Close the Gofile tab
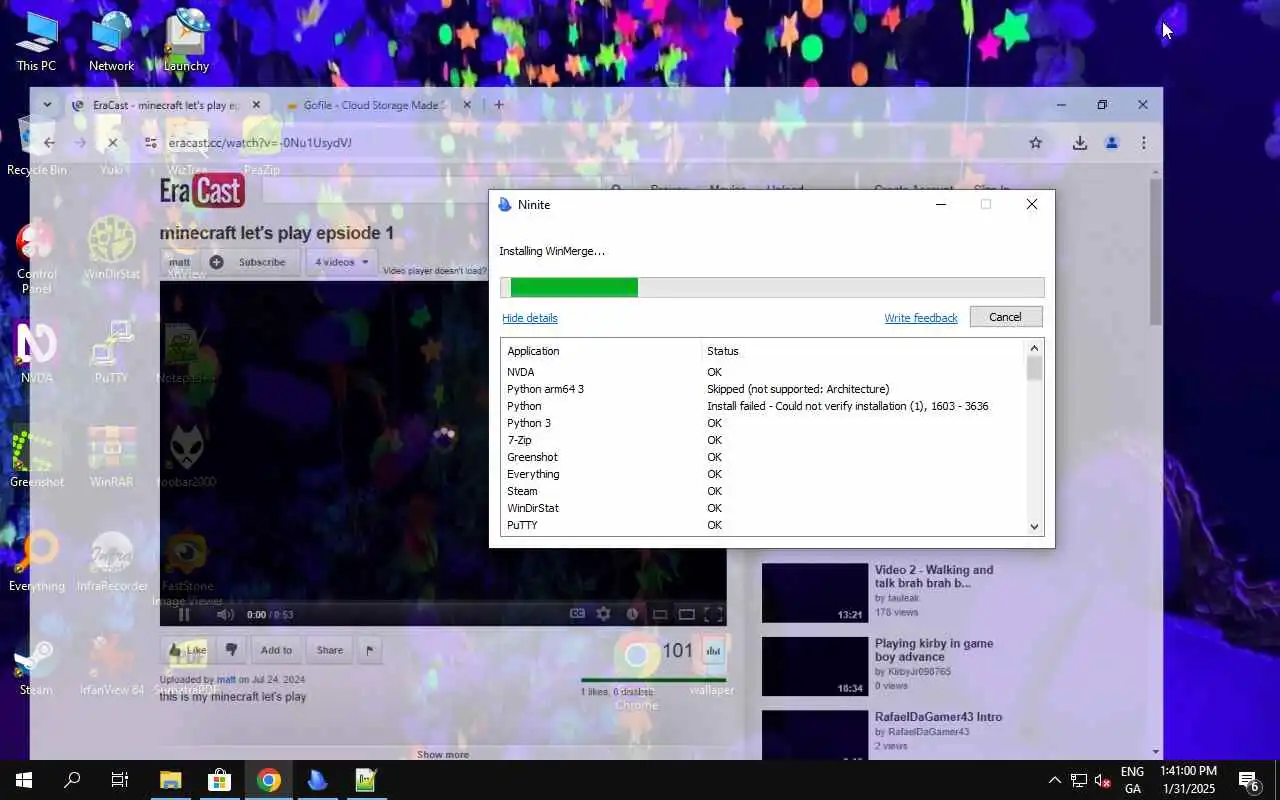The height and width of the screenshot is (800, 1280). [x=466, y=105]
